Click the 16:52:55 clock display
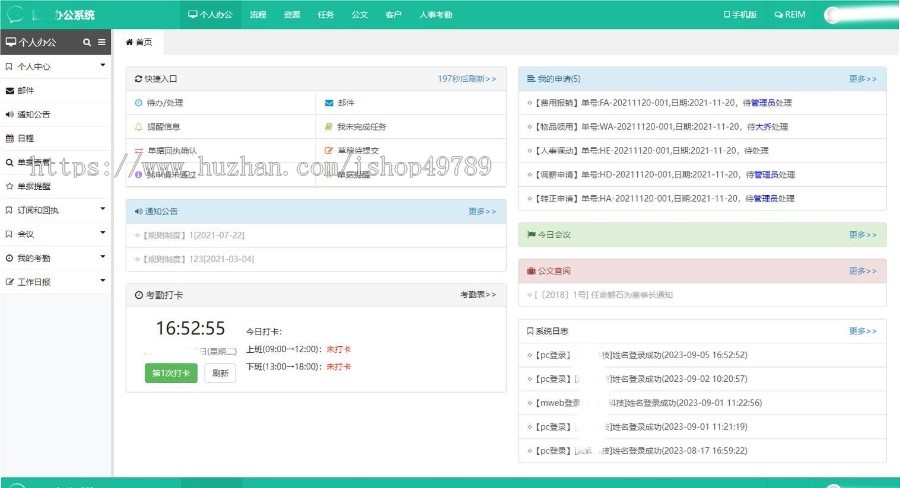This screenshot has height=488, width=900. pos(191,328)
